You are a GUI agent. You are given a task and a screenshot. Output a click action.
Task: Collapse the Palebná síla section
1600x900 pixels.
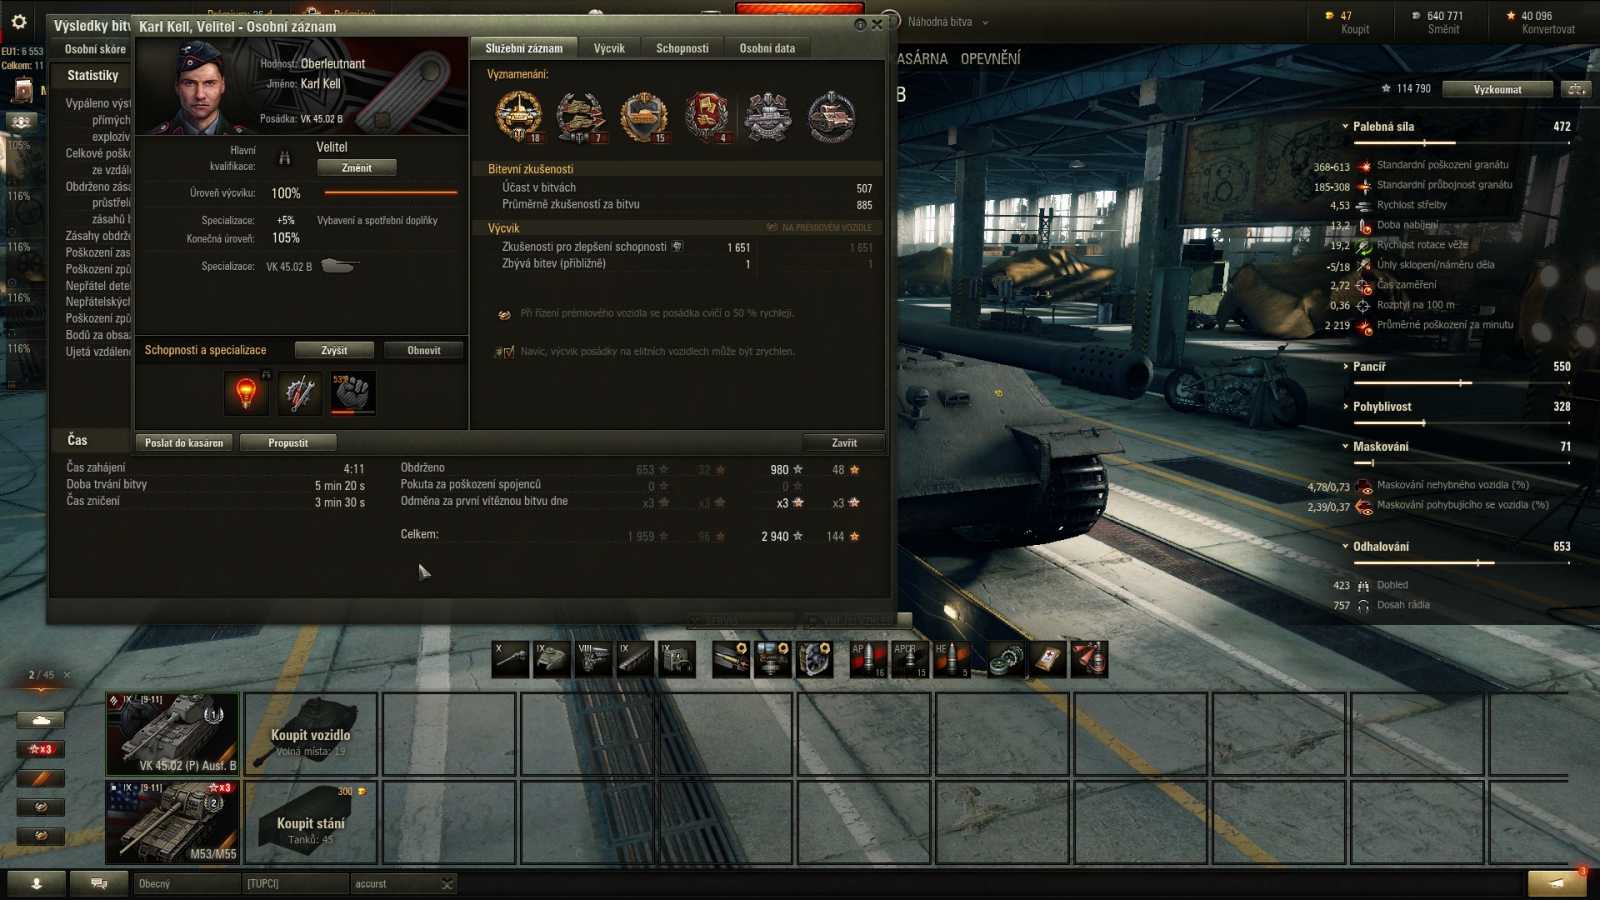pos(1346,127)
